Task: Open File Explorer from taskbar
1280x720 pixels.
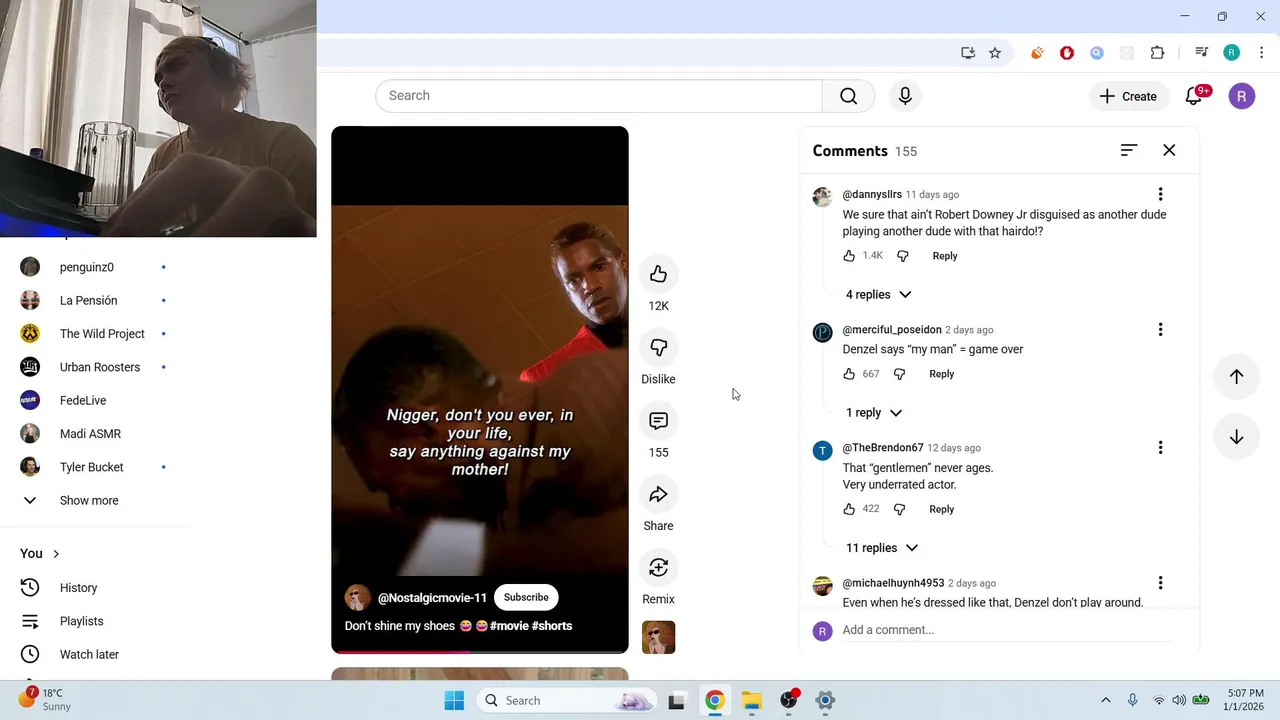Action: pyautogui.click(x=752, y=700)
